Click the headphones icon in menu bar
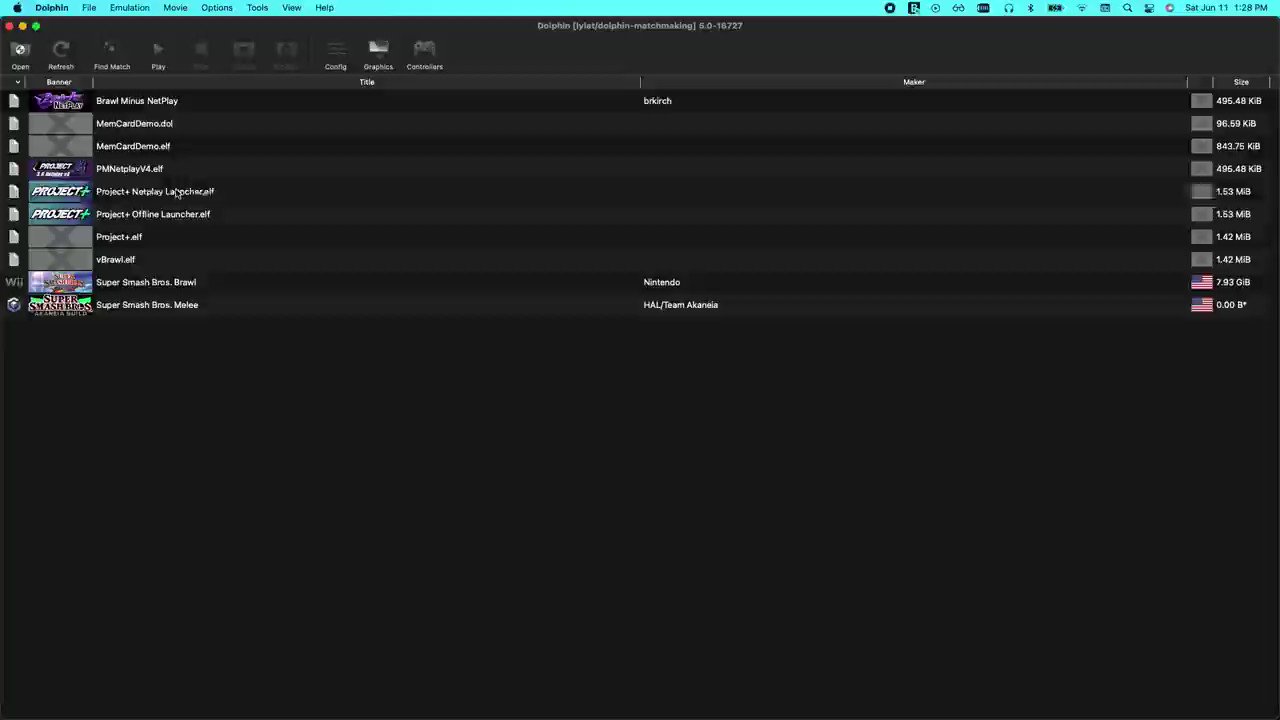The image size is (1280, 720). pyautogui.click(x=1008, y=8)
